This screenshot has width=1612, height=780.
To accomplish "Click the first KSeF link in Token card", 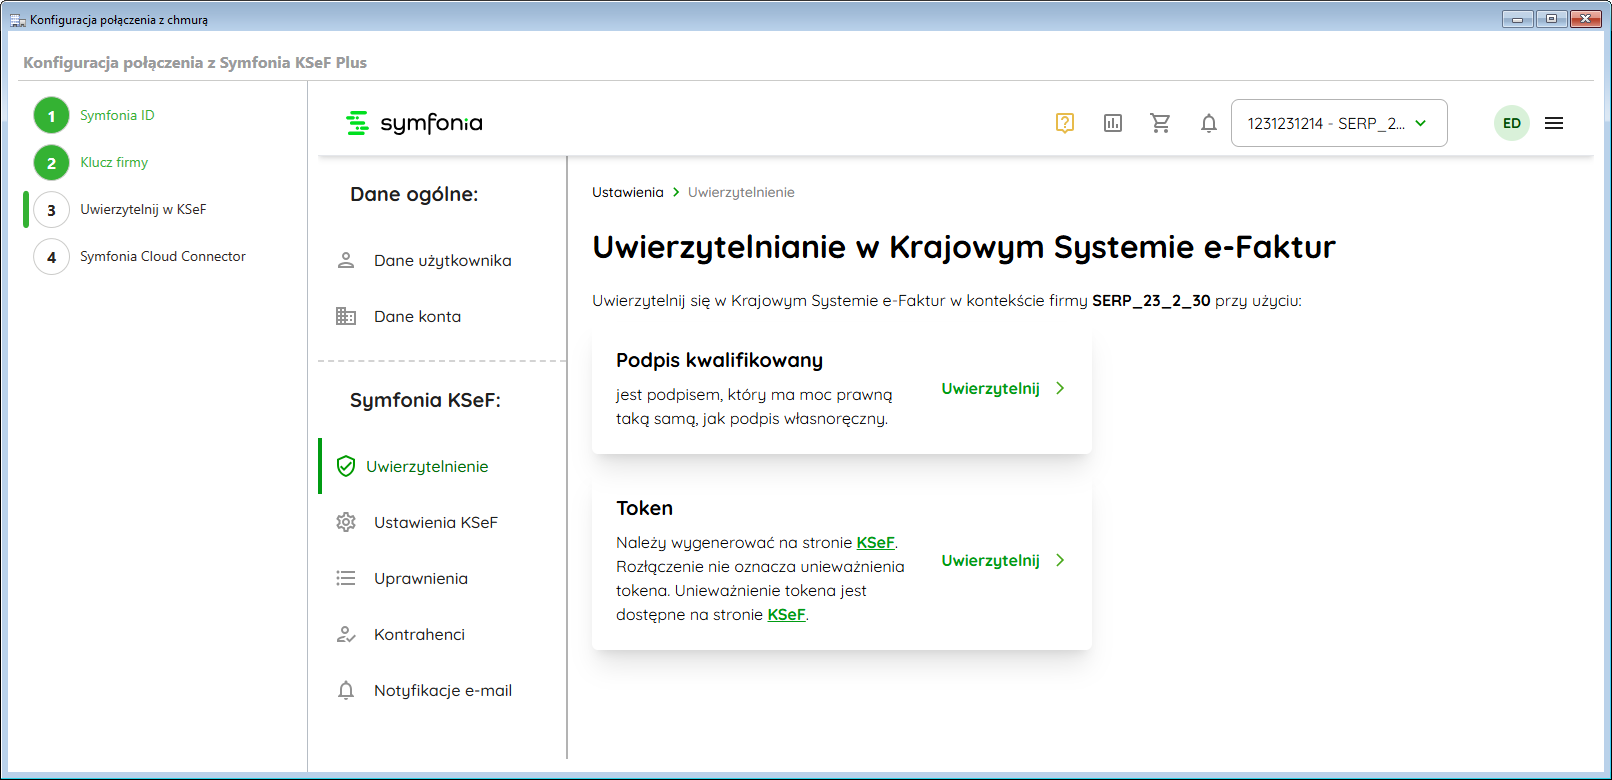I will point(875,542).
